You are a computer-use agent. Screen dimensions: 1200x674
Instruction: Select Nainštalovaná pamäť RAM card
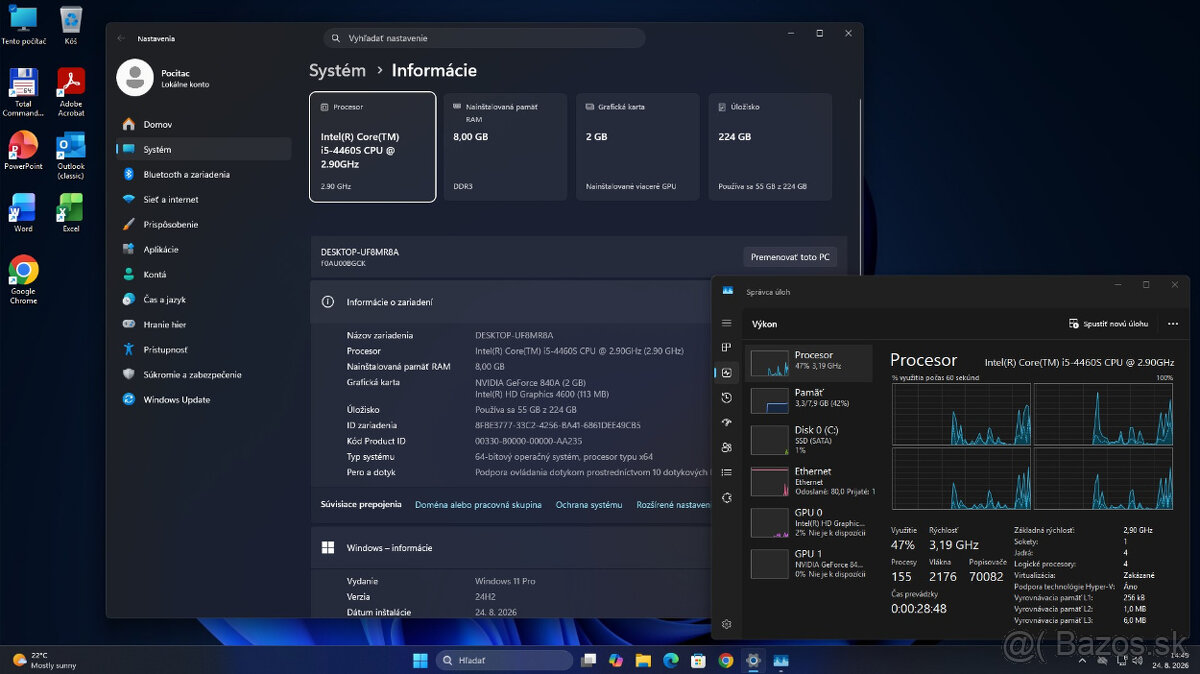coord(505,147)
